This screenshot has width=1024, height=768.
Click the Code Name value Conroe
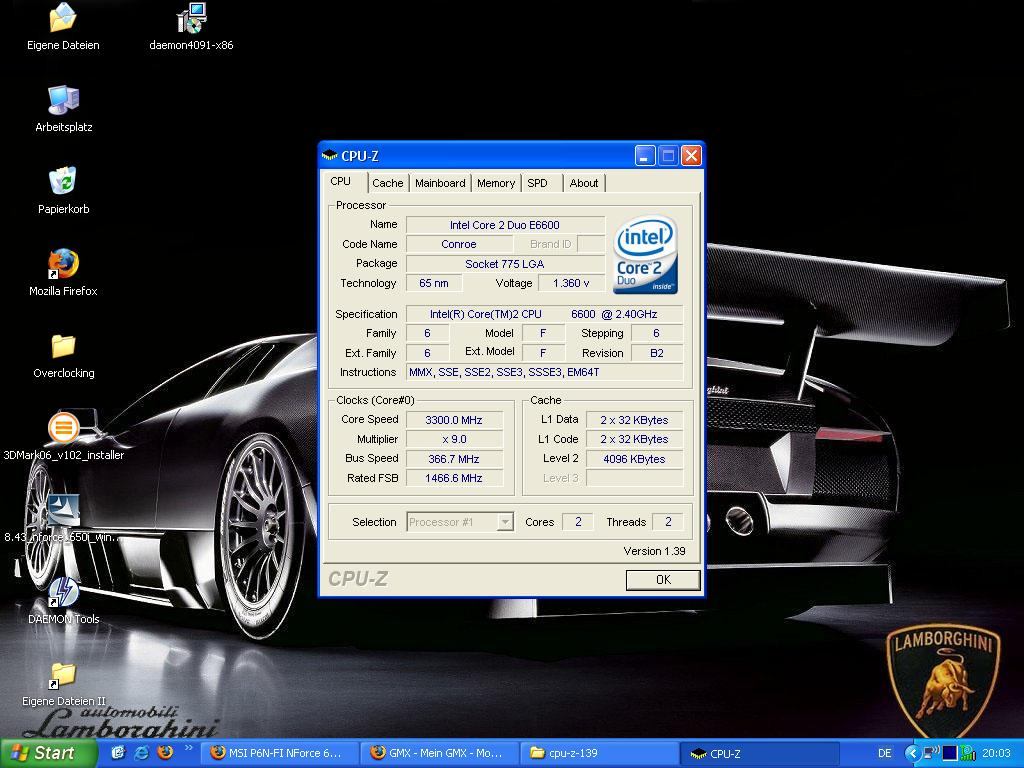point(458,244)
